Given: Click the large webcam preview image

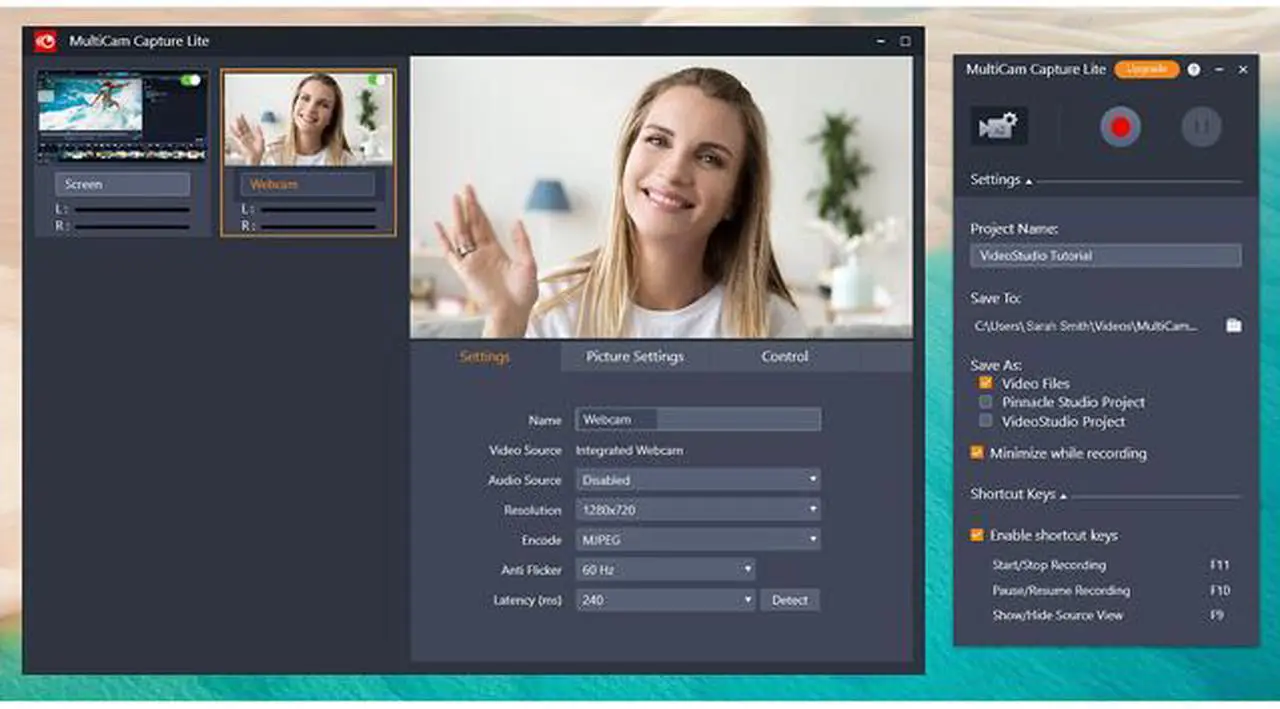Looking at the screenshot, I should [661, 197].
